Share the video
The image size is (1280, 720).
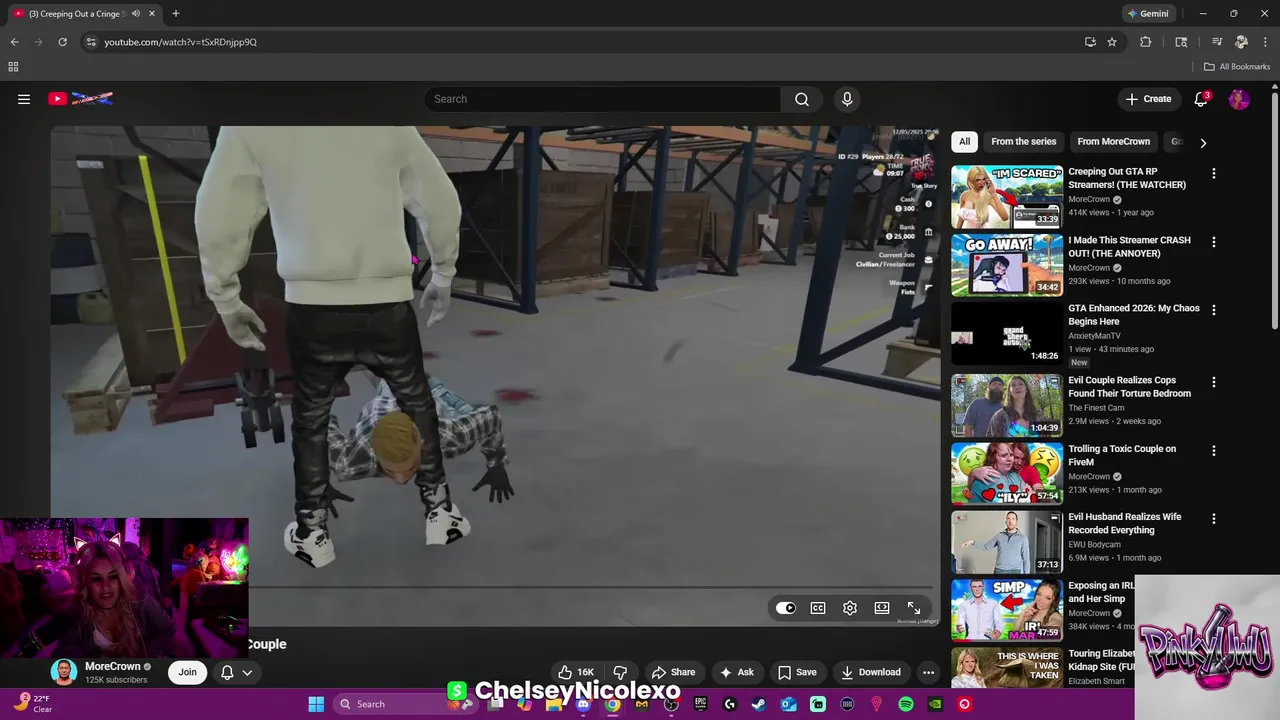pos(673,672)
